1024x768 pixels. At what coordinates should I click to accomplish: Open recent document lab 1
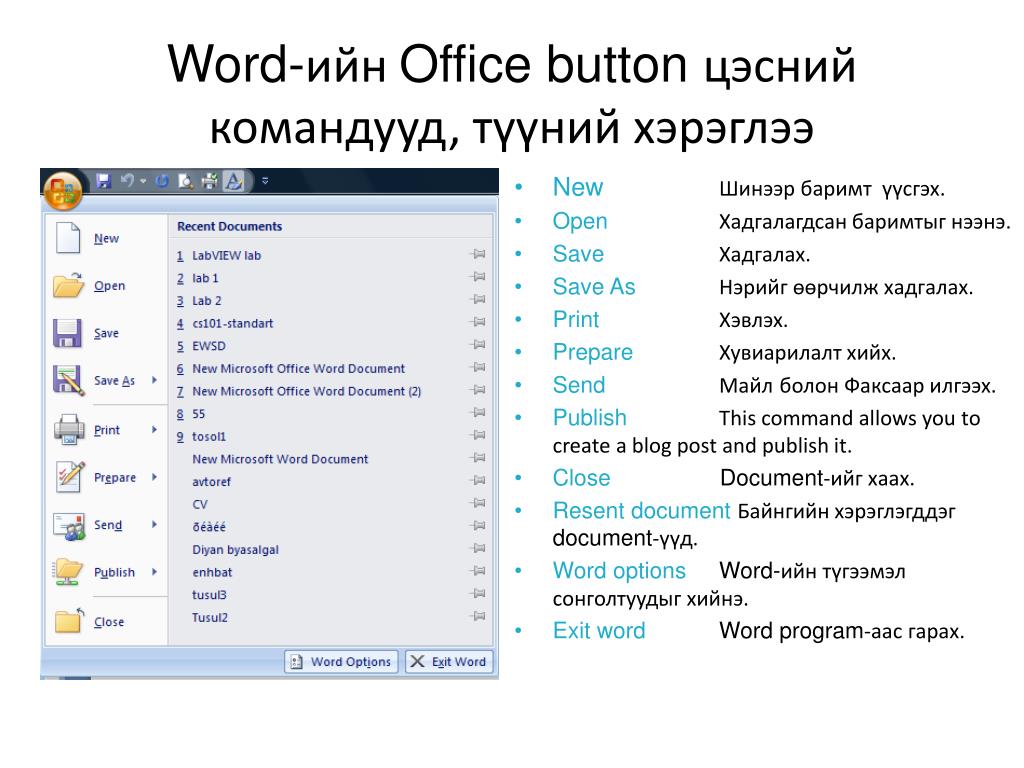click(205, 278)
